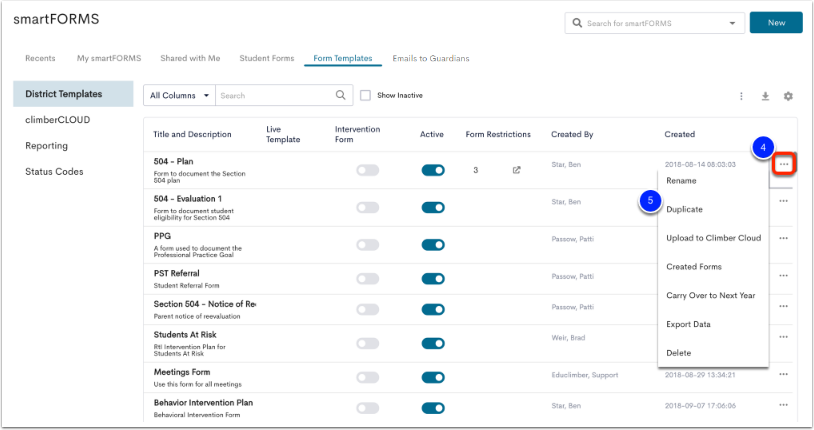Toggle Active switch for PST Referral
Viewport: 814px width, 430px height.
click(x=433, y=279)
